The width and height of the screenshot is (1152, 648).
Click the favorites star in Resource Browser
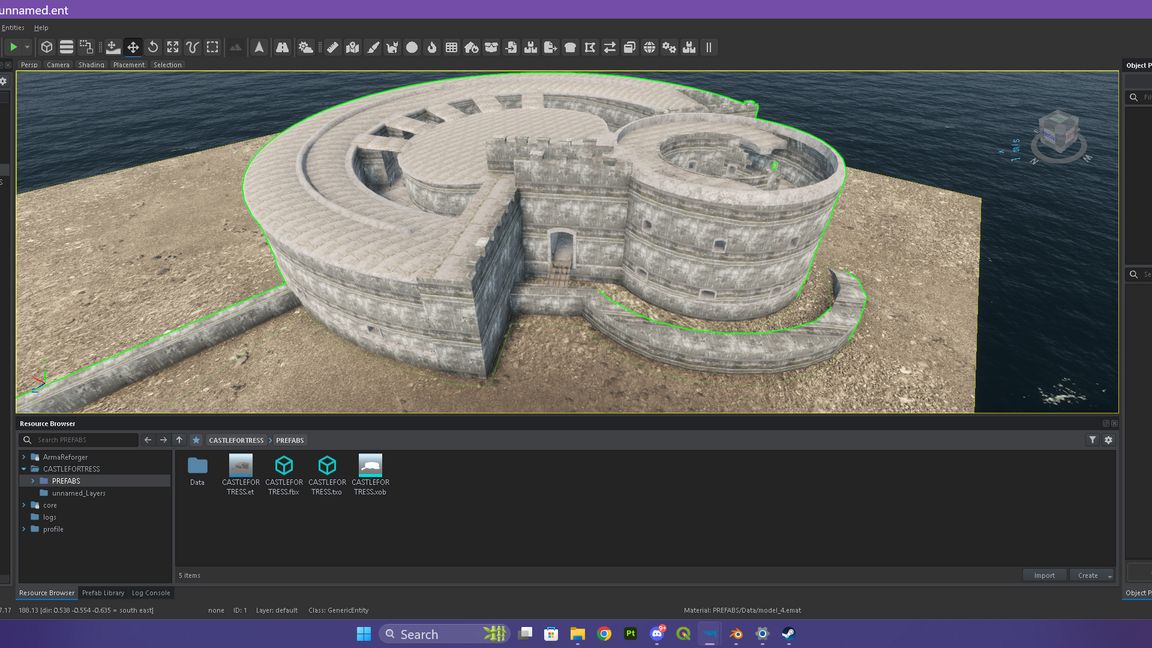[196, 440]
